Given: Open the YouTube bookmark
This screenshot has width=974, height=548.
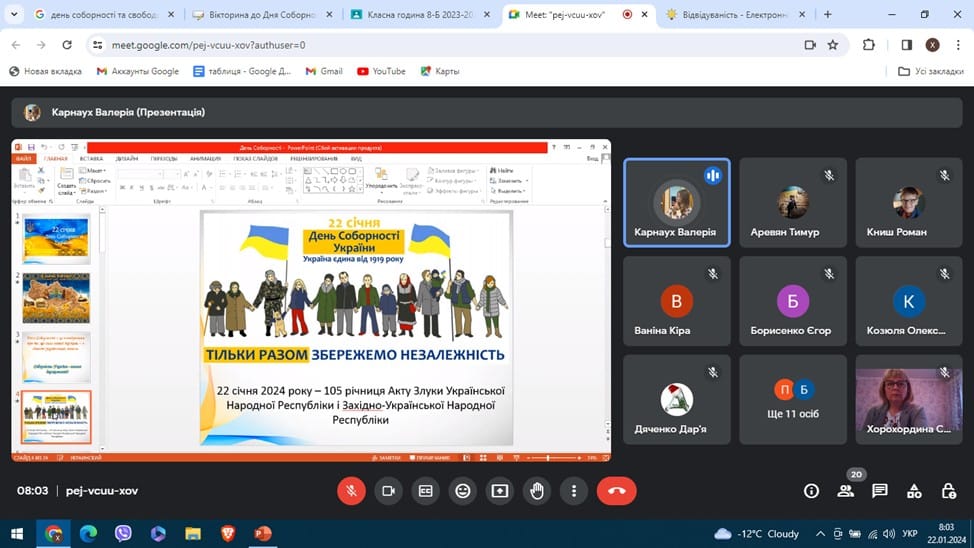Looking at the screenshot, I should pos(381,71).
